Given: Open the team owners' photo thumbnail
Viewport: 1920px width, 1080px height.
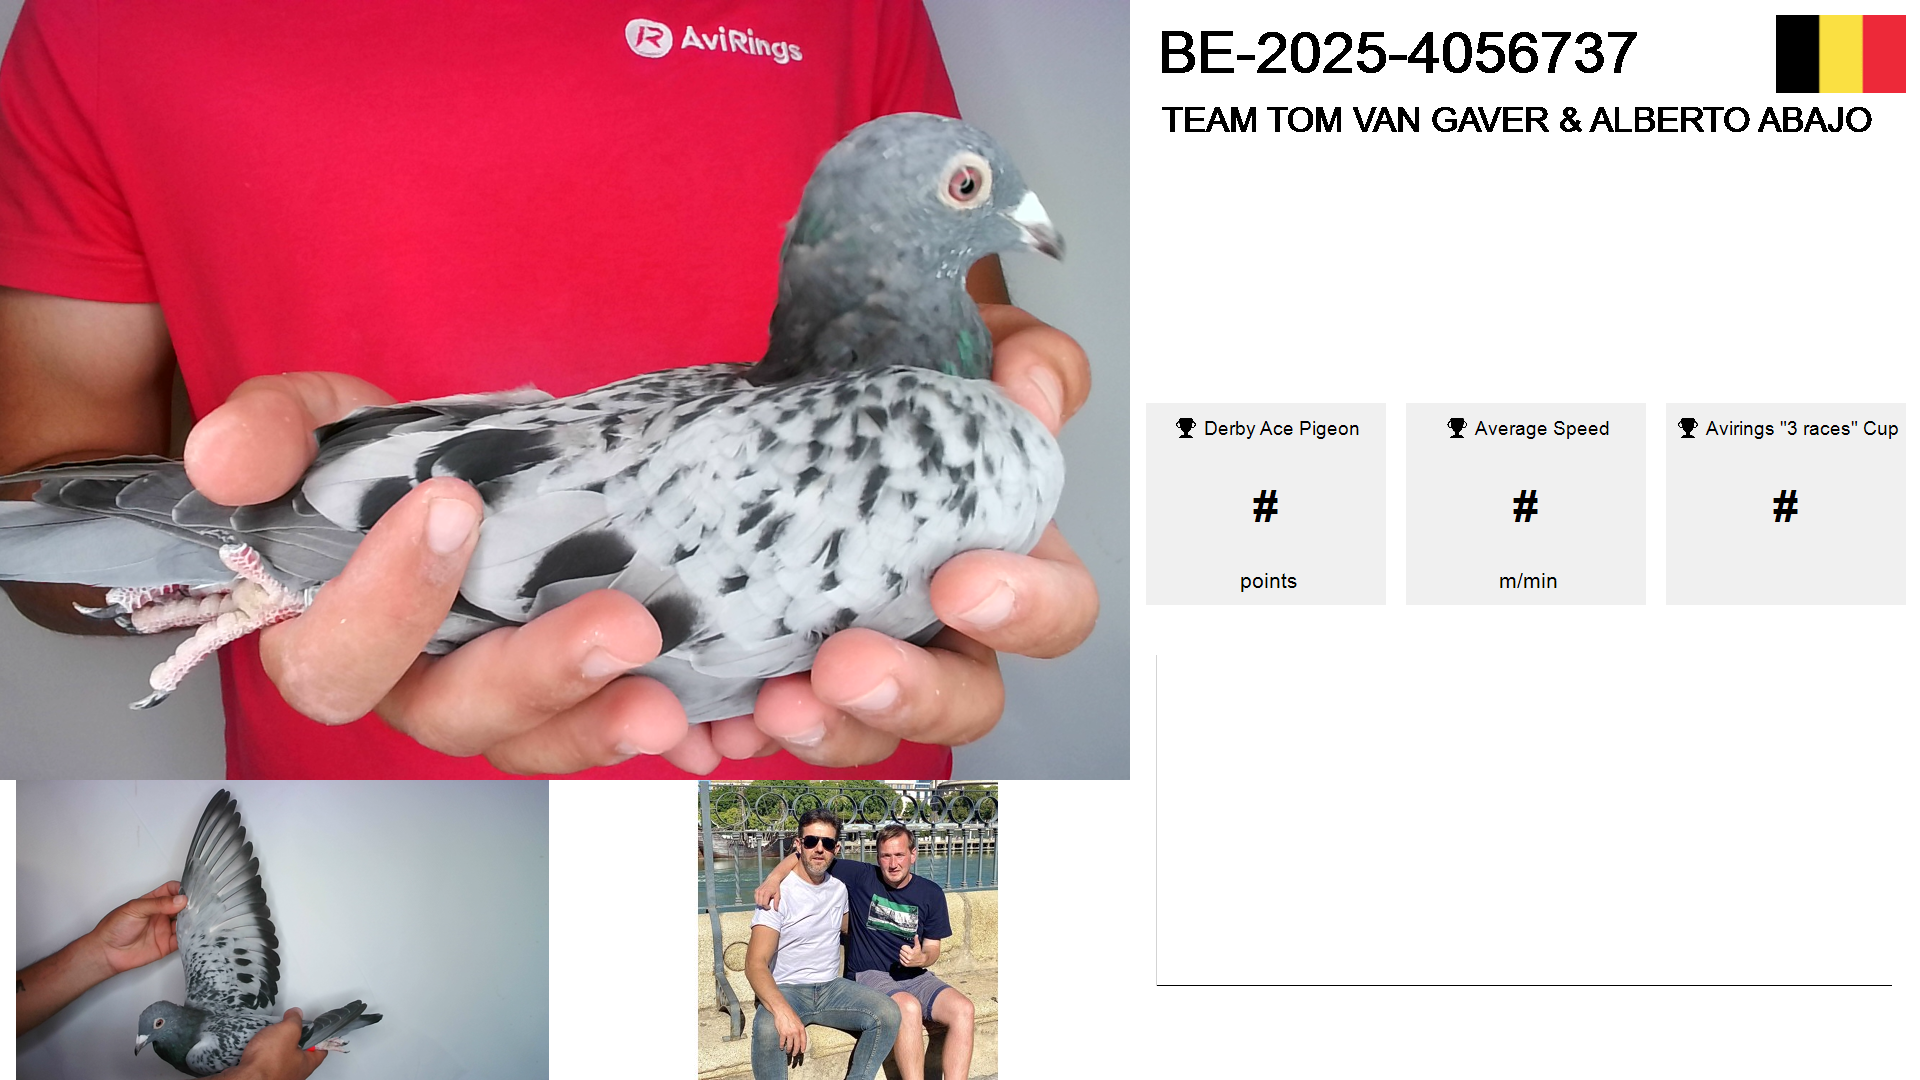Looking at the screenshot, I should tap(848, 930).
